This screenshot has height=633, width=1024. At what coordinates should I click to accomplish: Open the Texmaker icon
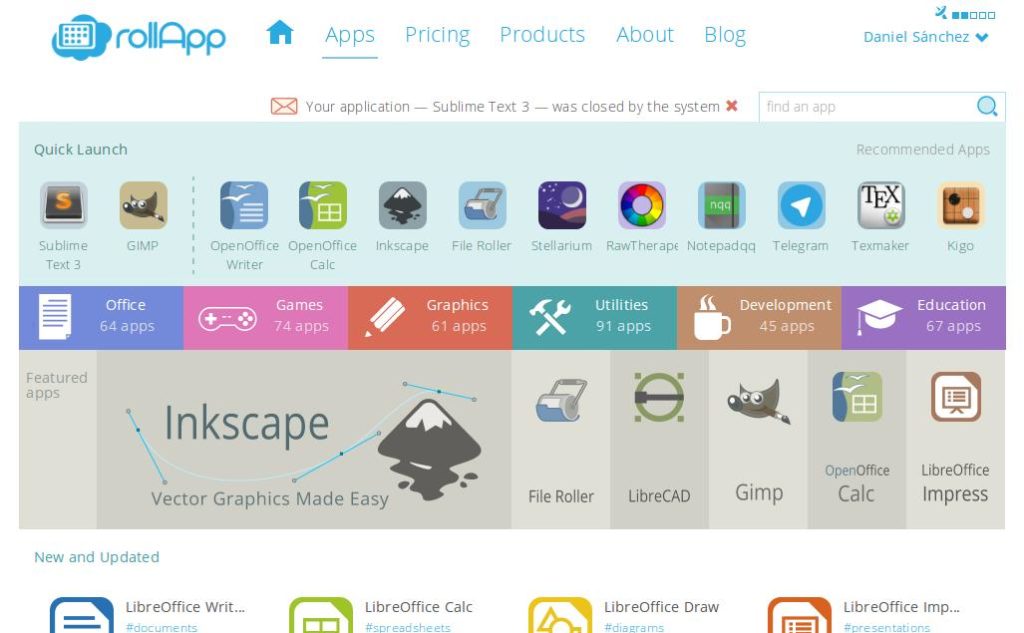click(880, 205)
